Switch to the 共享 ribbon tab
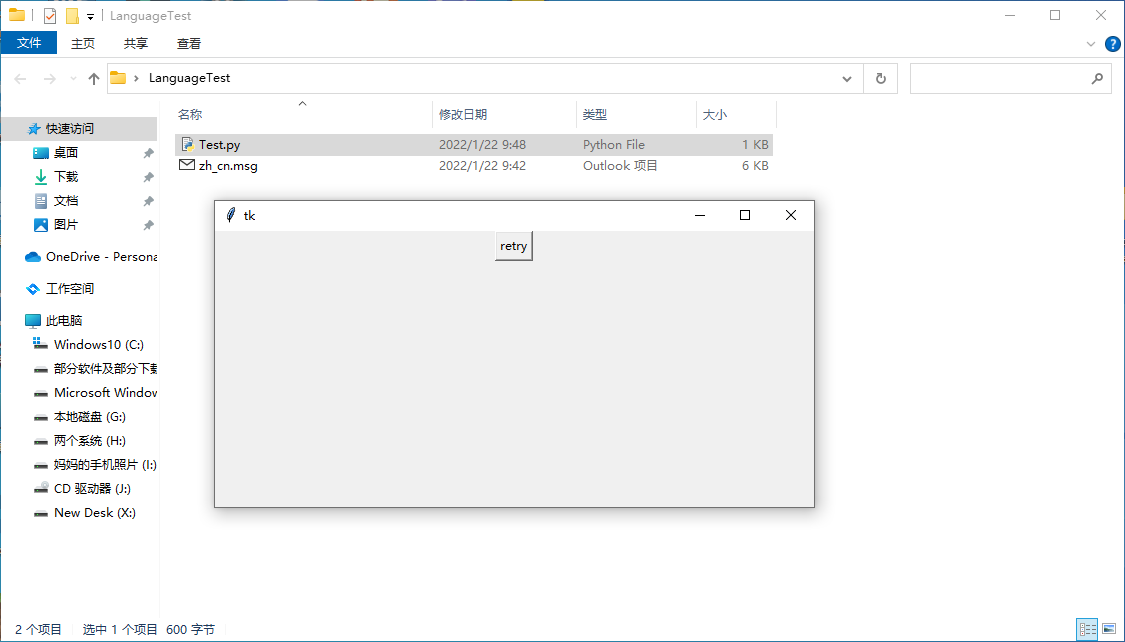 coord(136,43)
